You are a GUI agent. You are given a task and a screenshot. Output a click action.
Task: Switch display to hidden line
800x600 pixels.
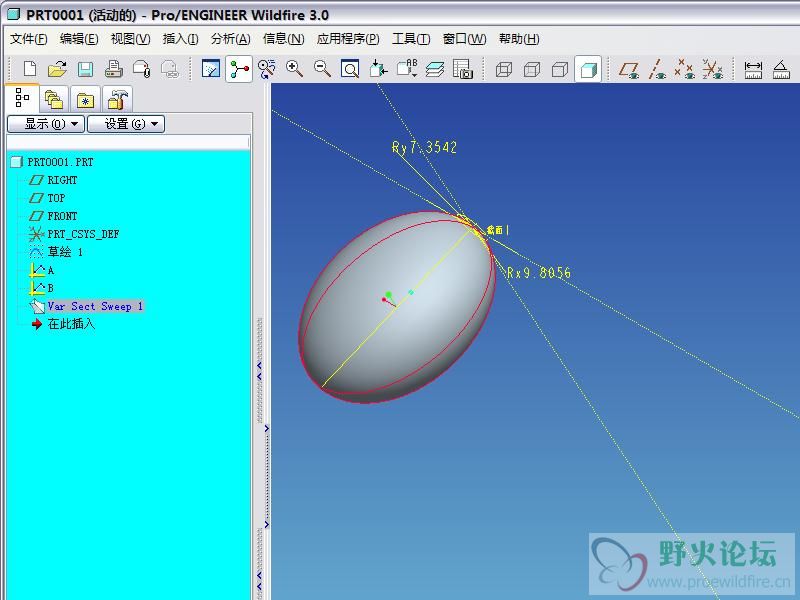[532, 68]
